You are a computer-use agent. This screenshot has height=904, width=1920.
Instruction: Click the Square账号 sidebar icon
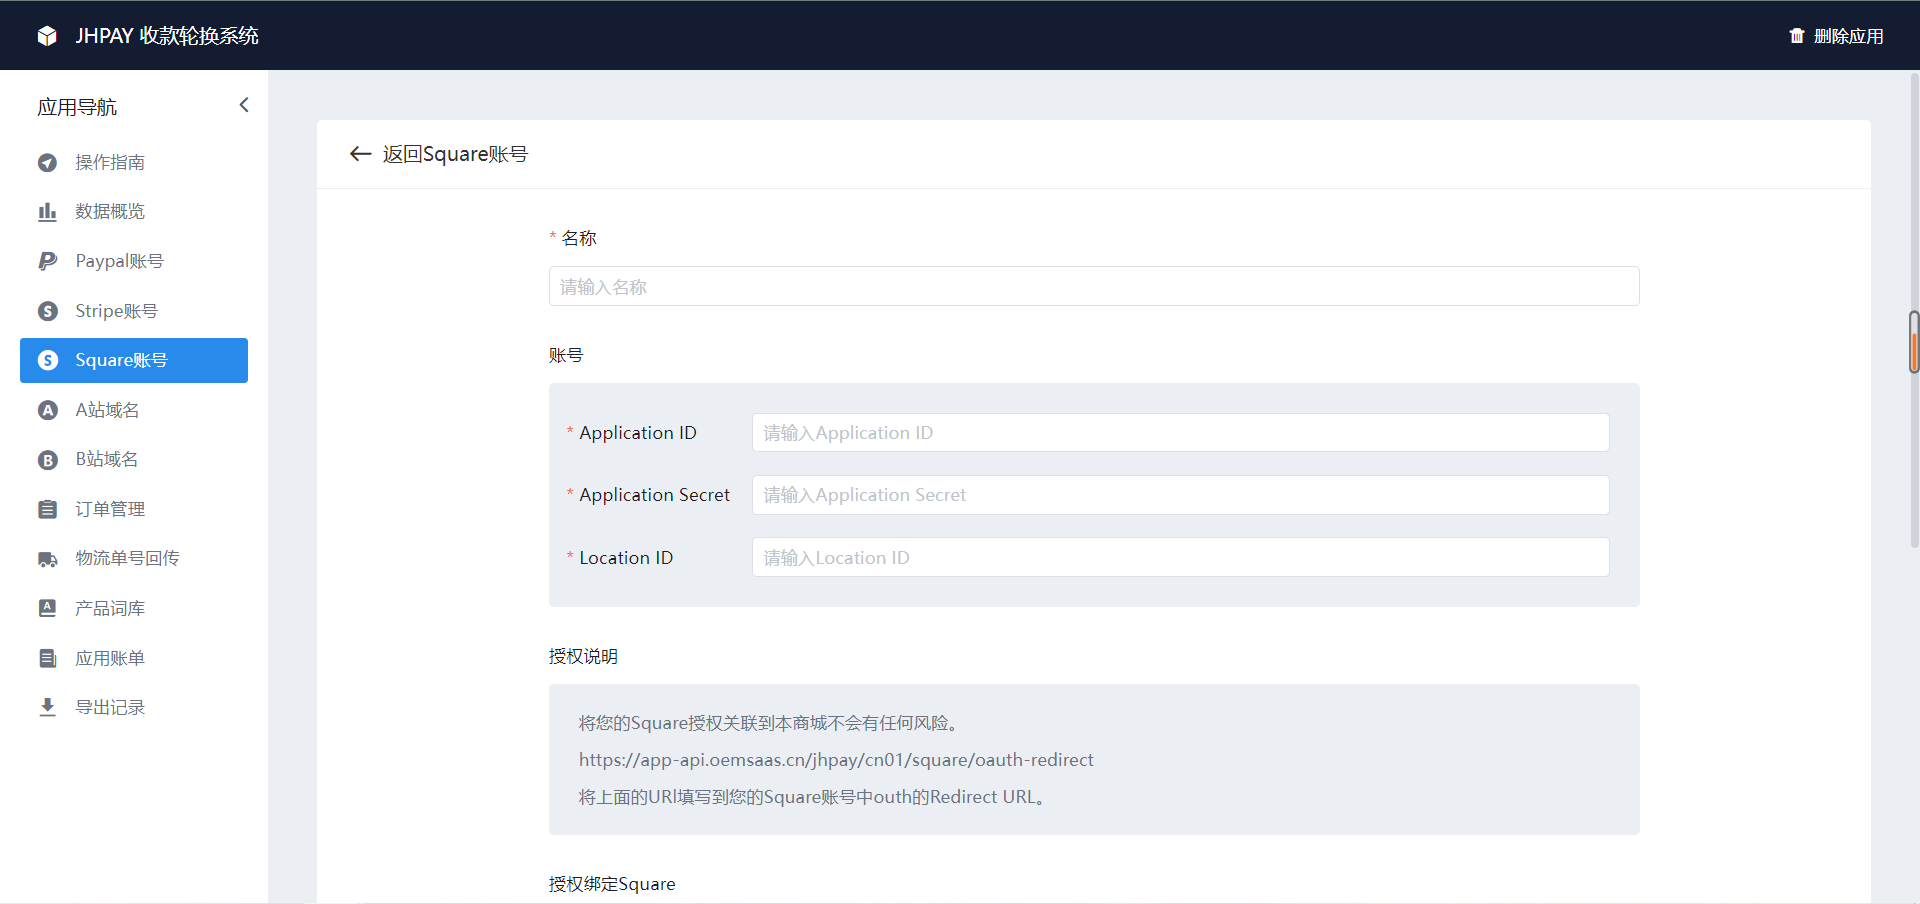[47, 360]
